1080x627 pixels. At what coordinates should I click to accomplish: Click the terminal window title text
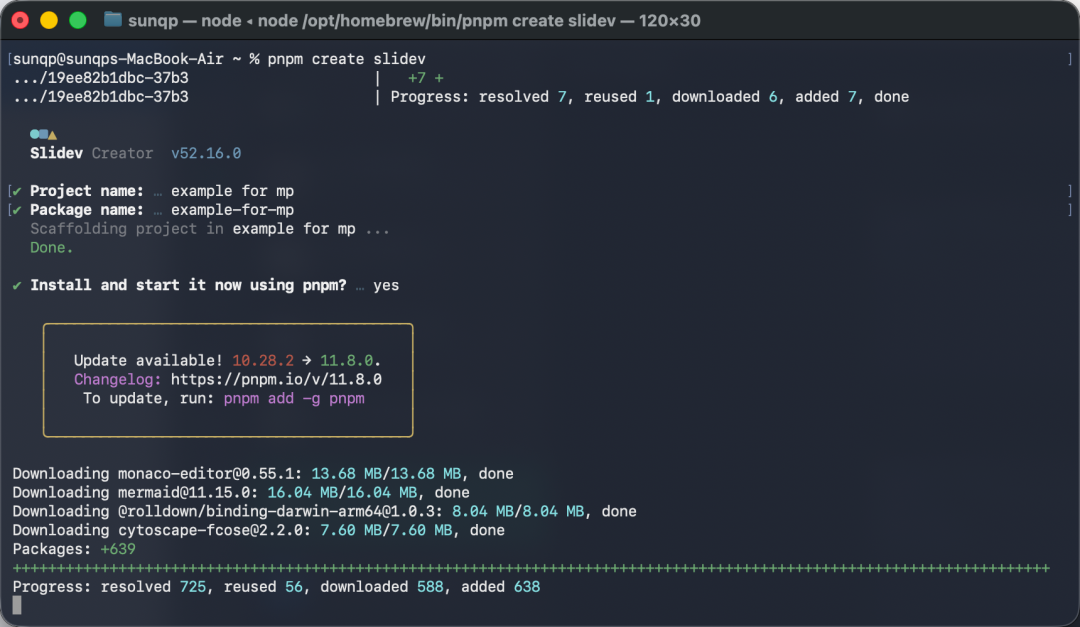414,21
